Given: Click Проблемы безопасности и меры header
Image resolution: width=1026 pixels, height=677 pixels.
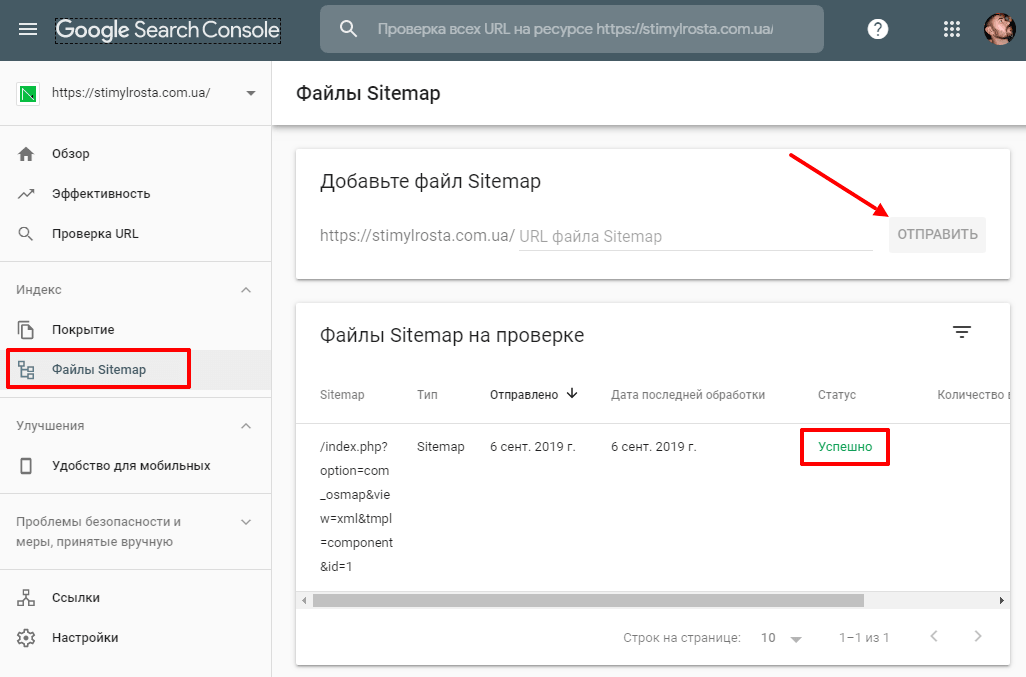Looking at the screenshot, I should click(x=98, y=531).
